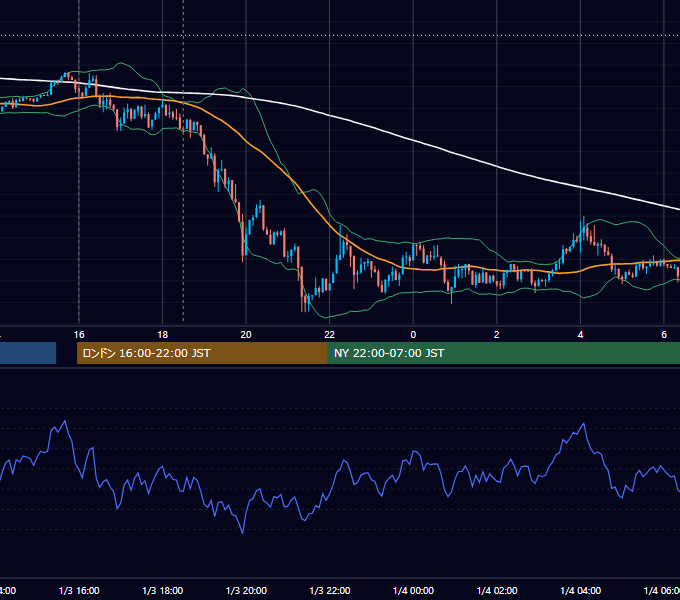Image resolution: width=680 pixels, height=600 pixels.
Task: Click the 2 hour label on the upper axis
Action: (x=497, y=334)
